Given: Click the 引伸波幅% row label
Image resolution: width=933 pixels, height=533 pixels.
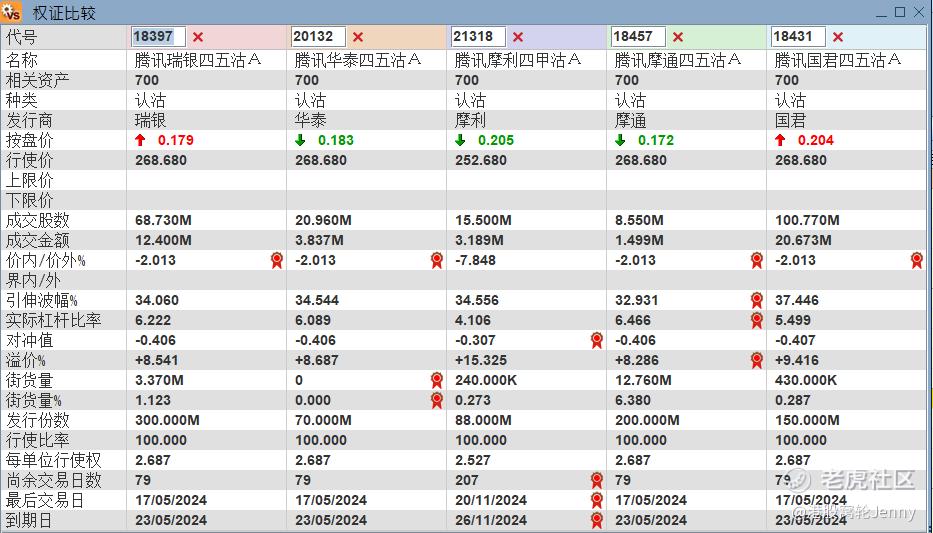Looking at the screenshot, I should point(41,300).
